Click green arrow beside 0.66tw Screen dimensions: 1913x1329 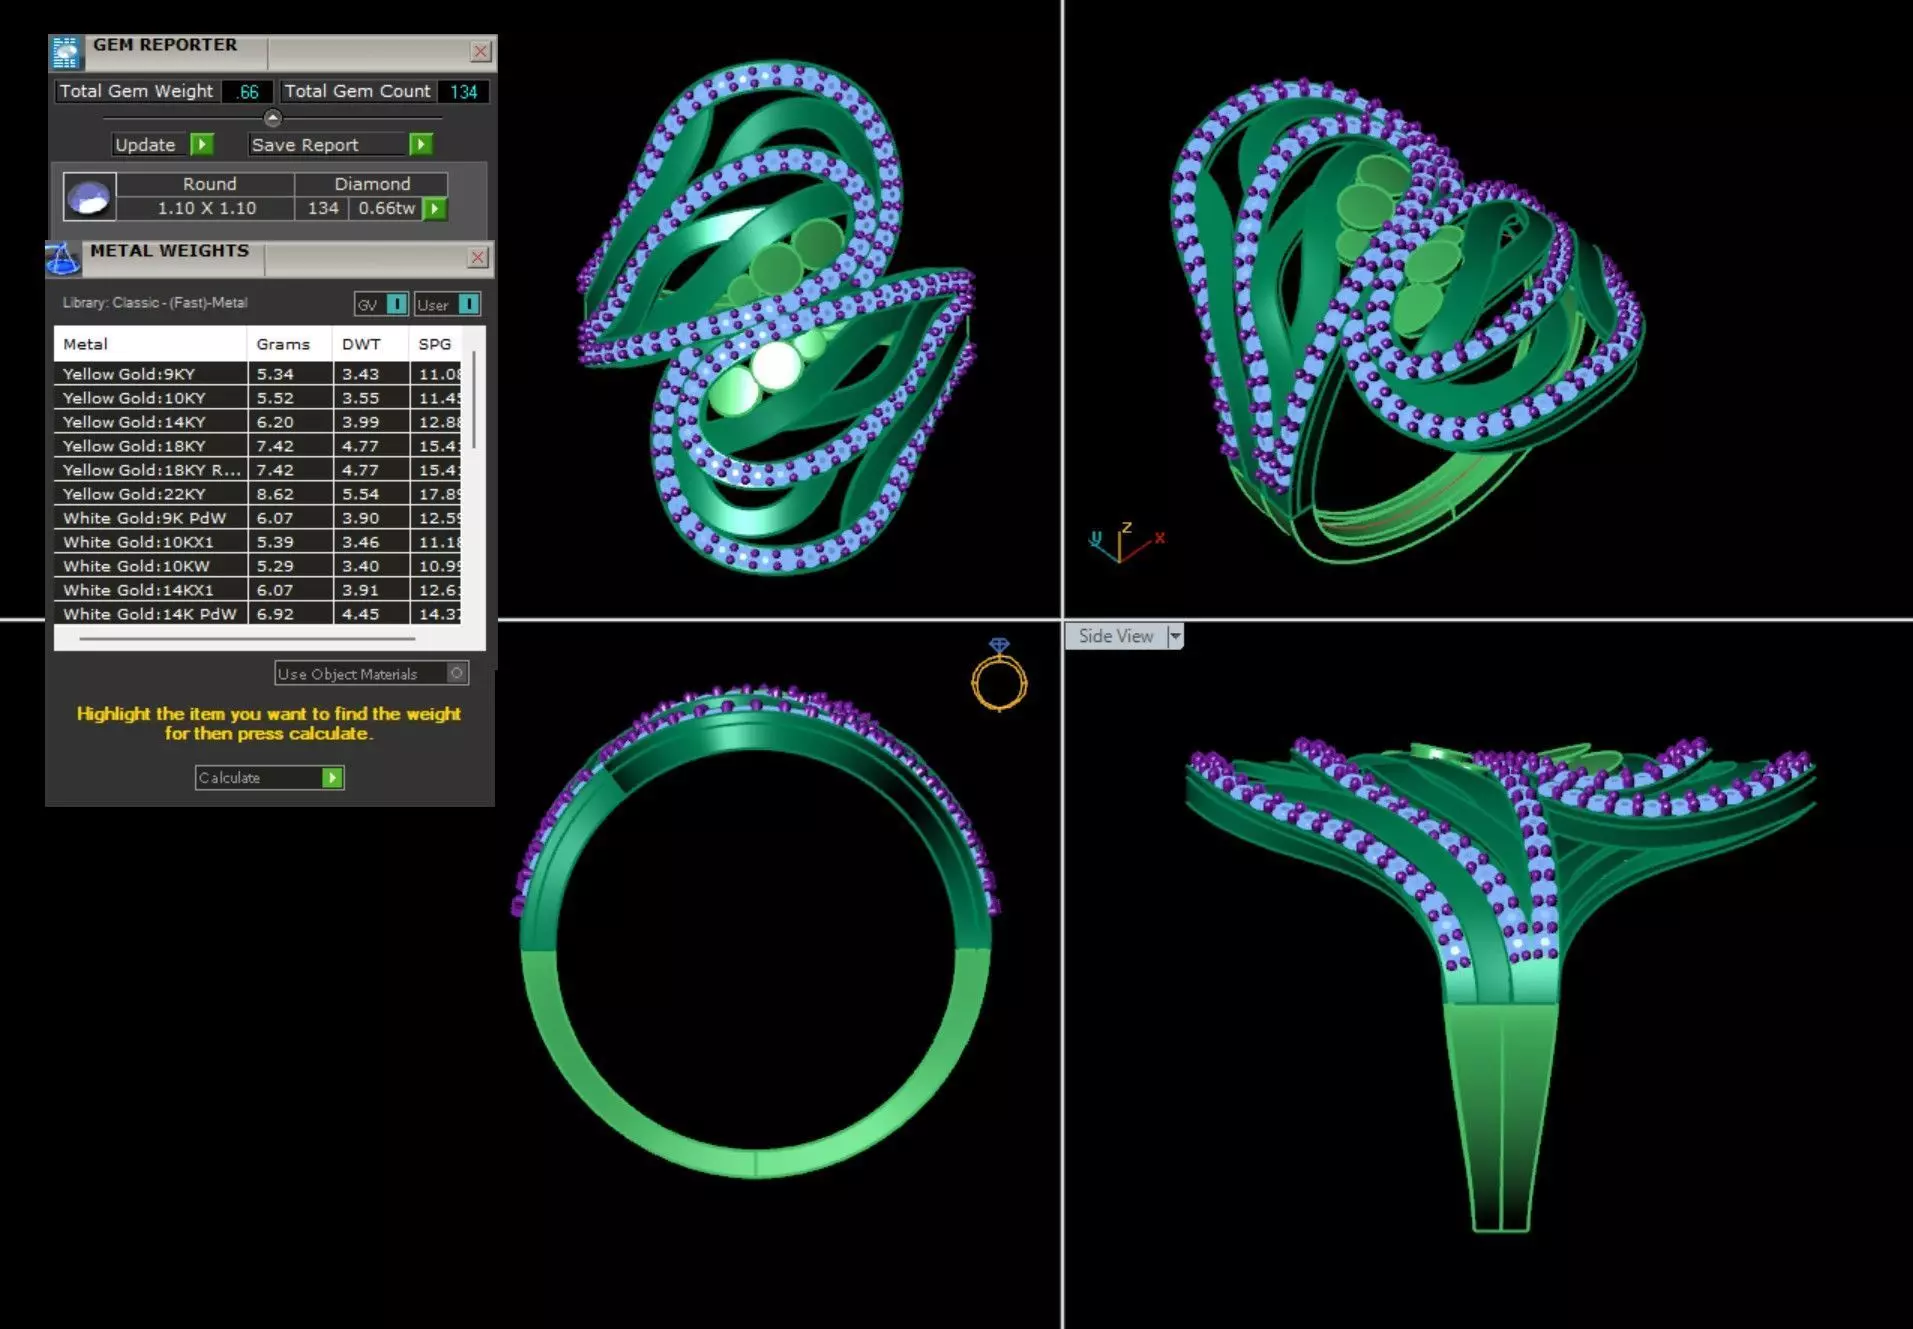click(435, 209)
